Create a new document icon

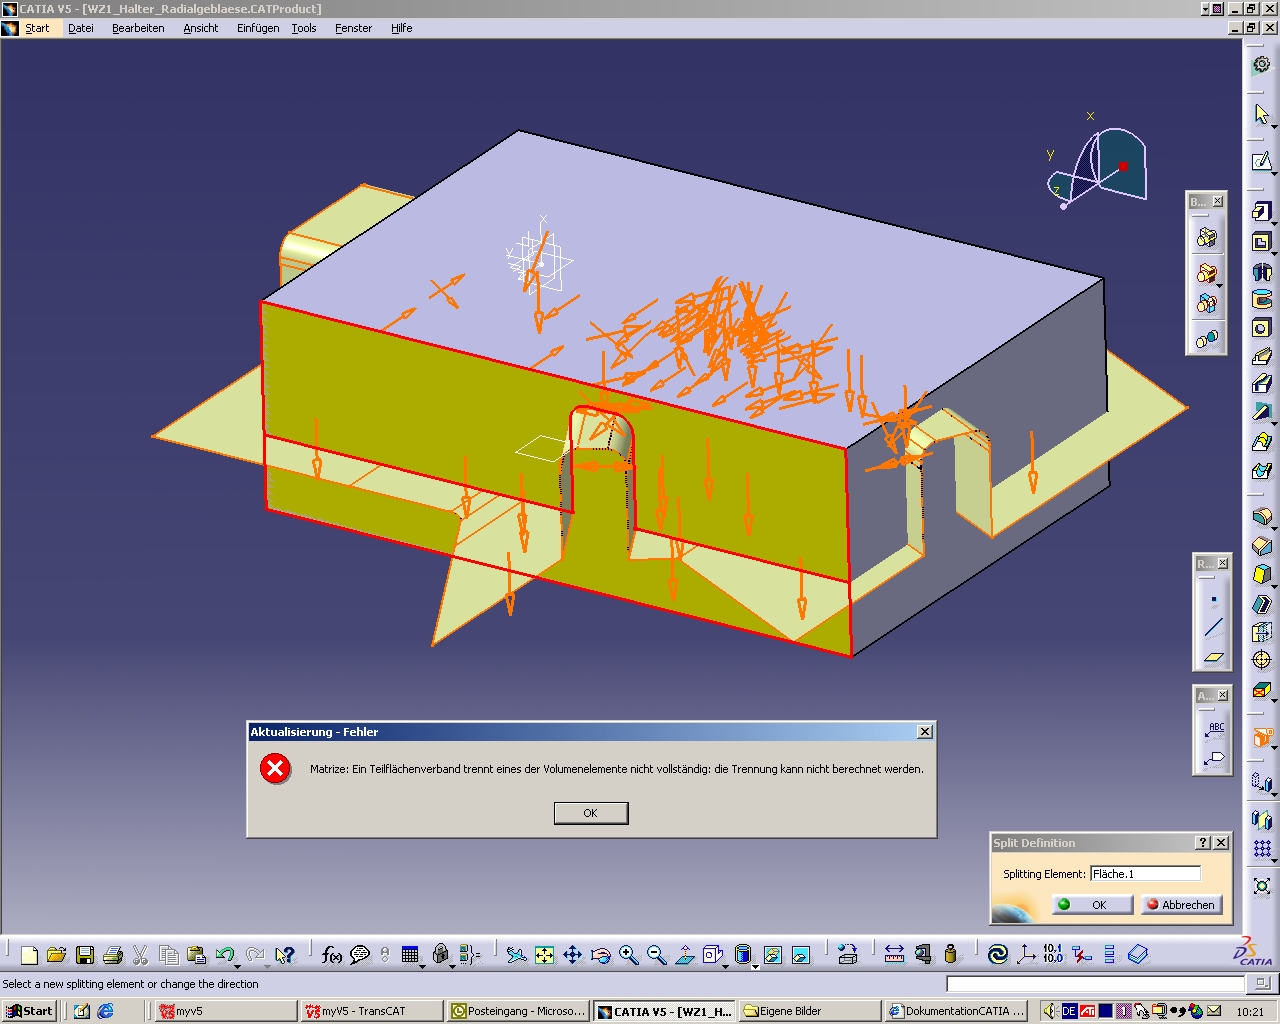click(x=29, y=955)
